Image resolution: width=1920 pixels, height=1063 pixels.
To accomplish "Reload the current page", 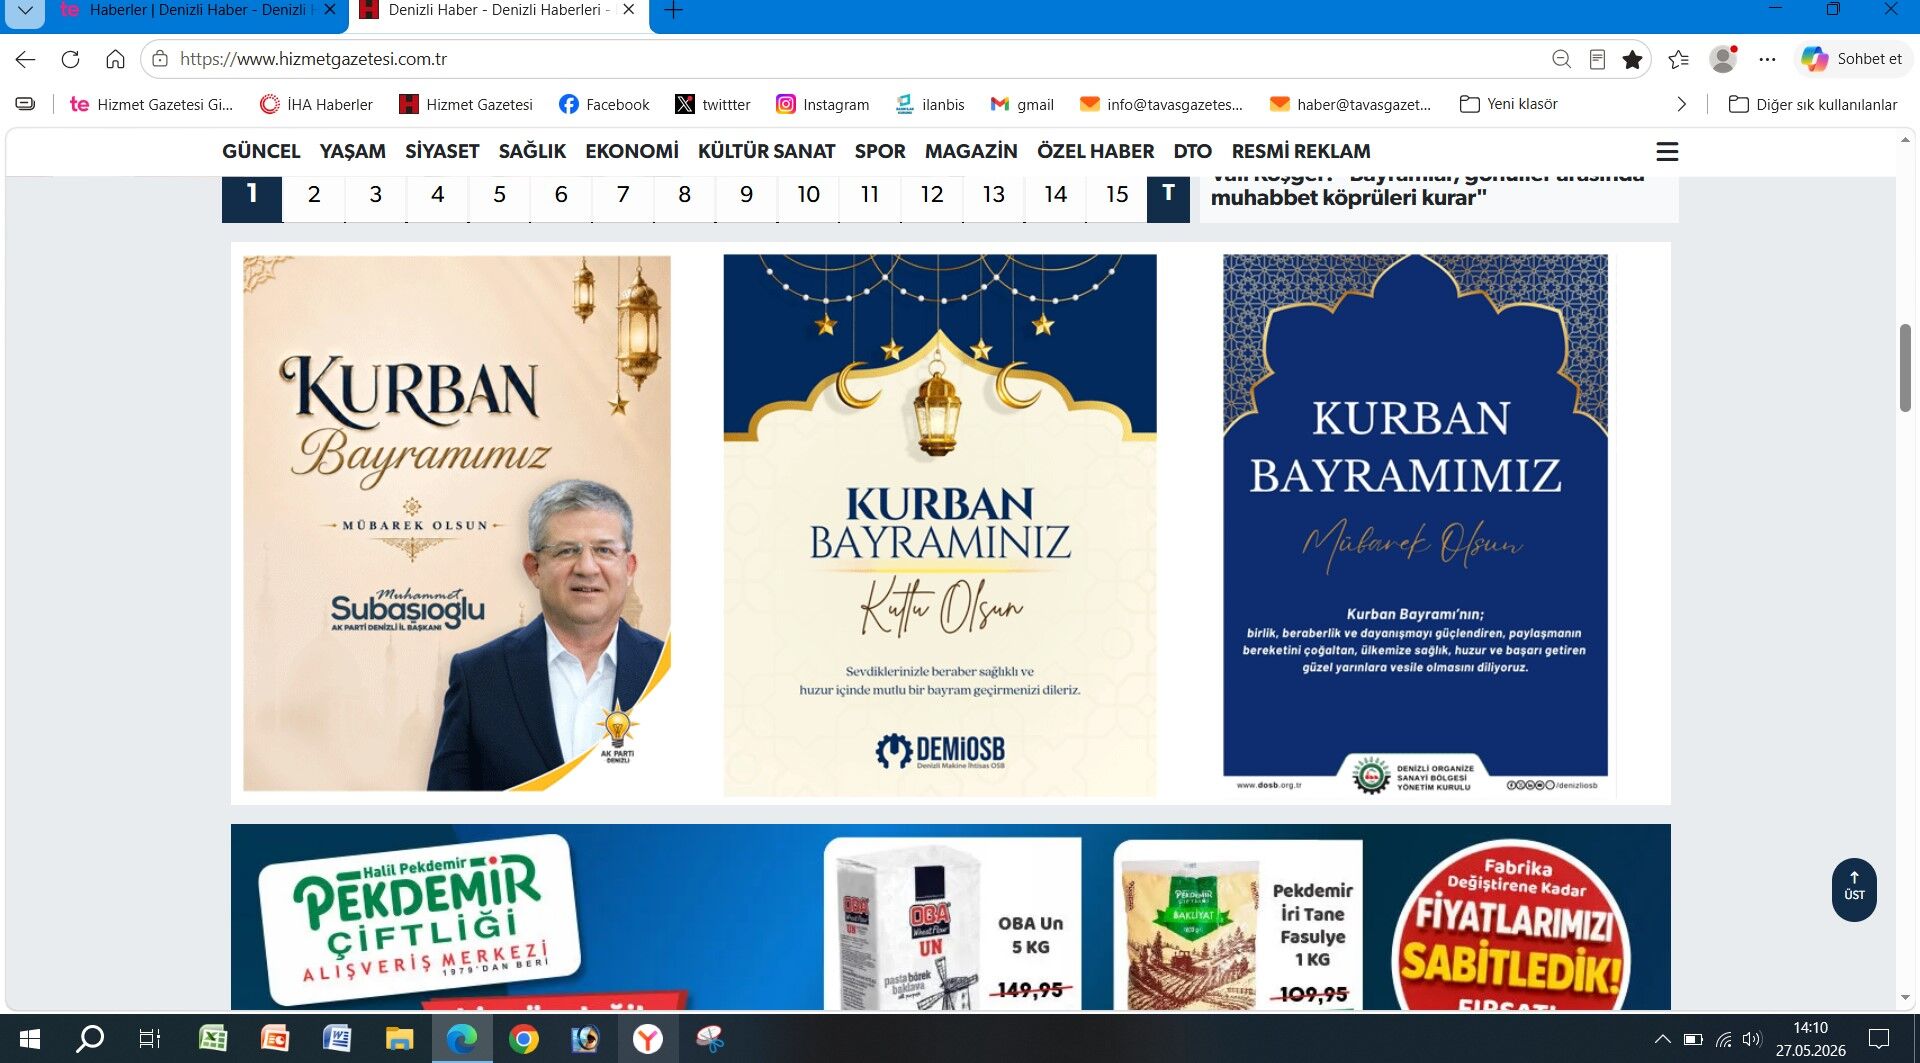I will pos(70,59).
